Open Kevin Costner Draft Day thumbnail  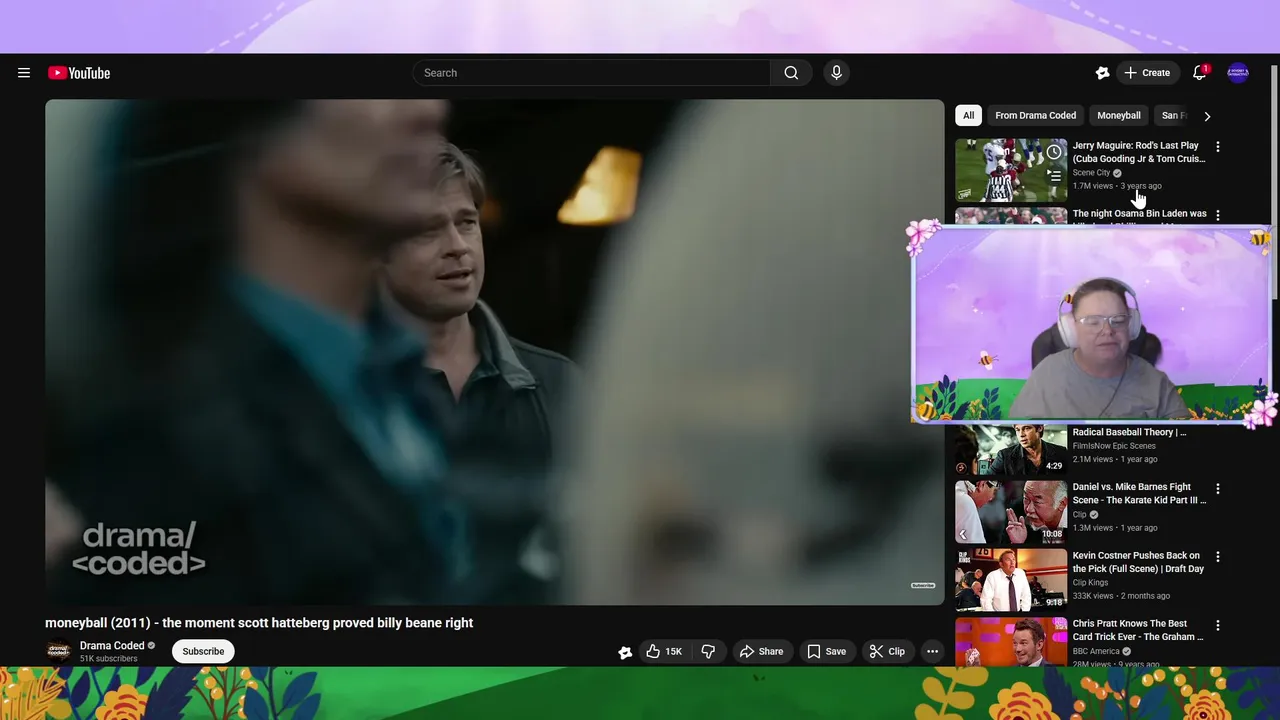(x=1010, y=580)
